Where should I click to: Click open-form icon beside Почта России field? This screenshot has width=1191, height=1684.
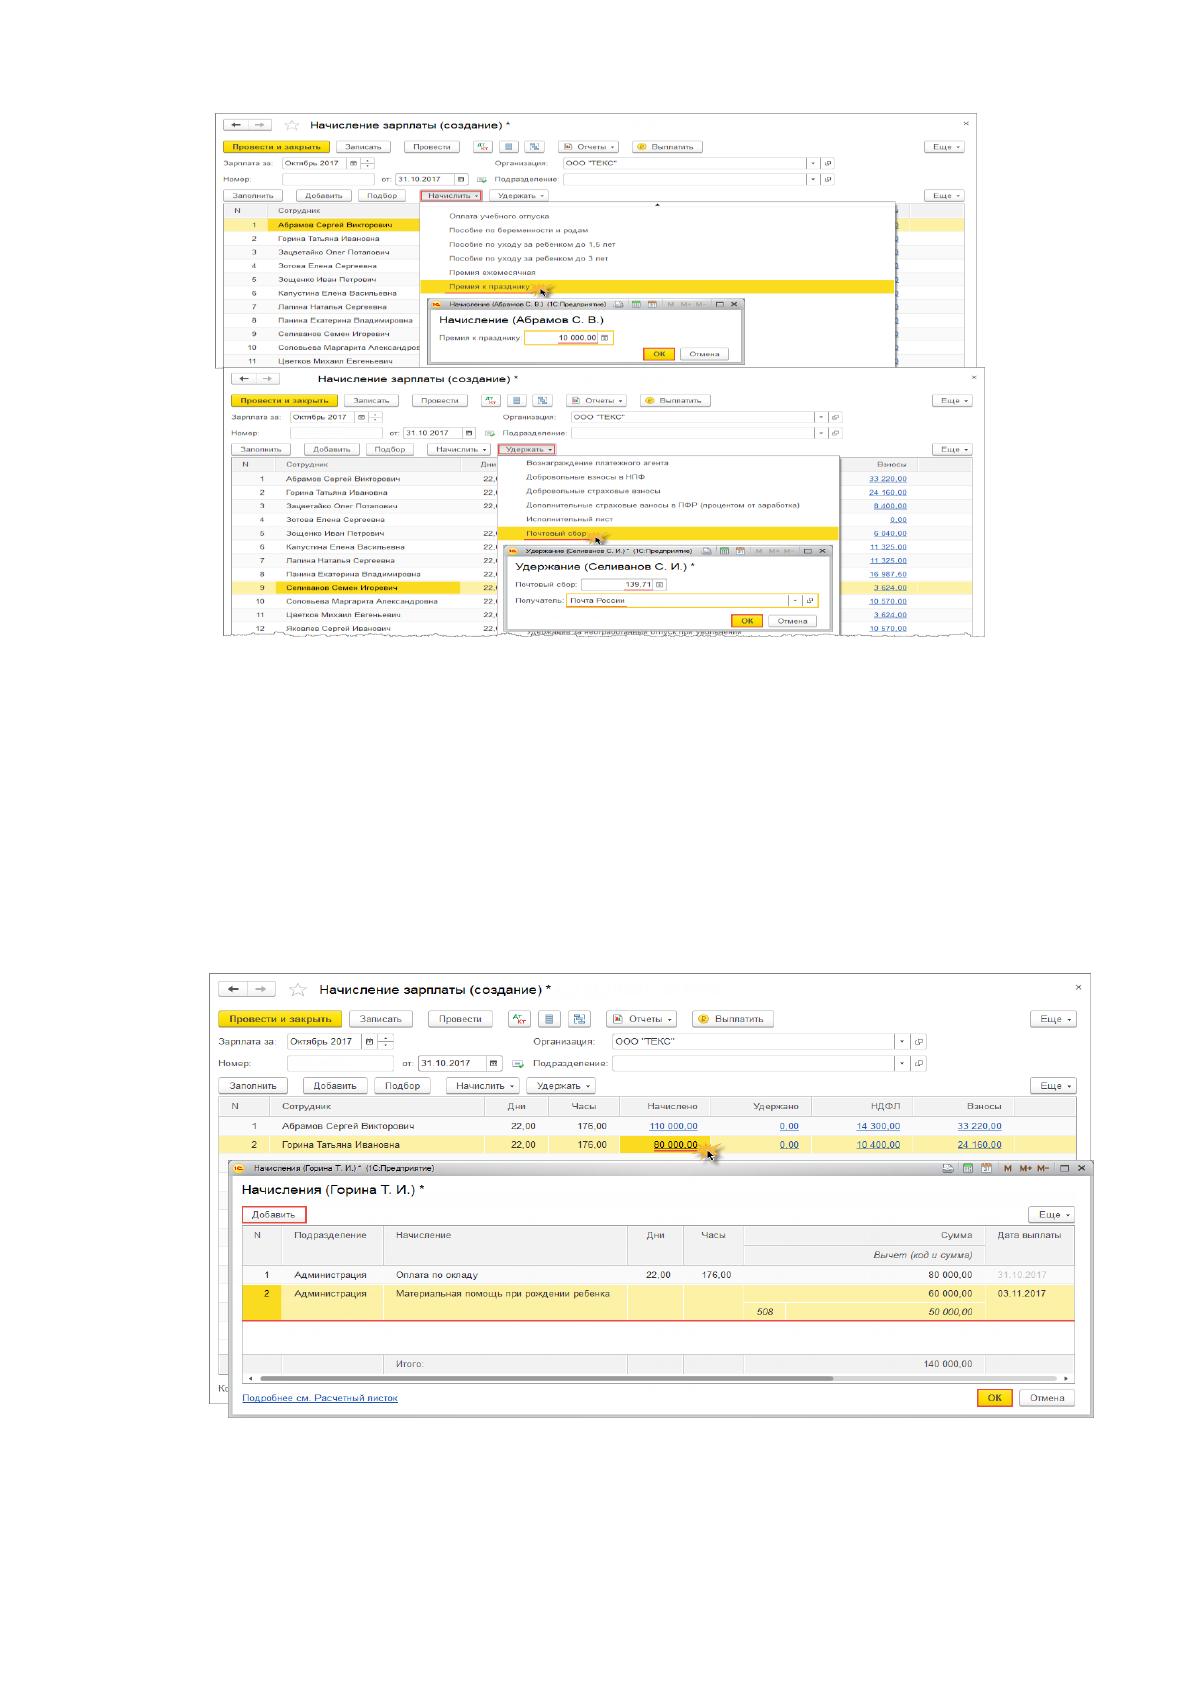(811, 601)
